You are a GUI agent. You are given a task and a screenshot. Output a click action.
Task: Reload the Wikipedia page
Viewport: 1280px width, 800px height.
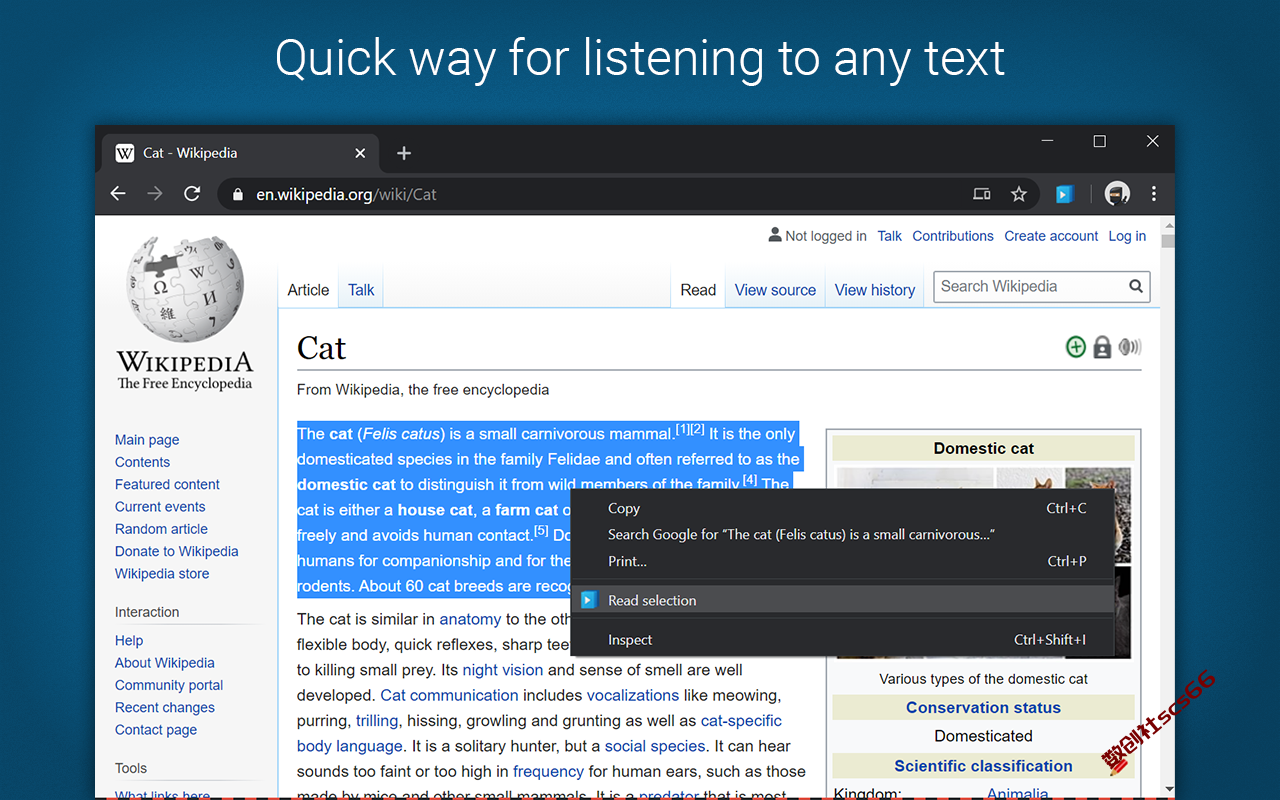tap(192, 194)
